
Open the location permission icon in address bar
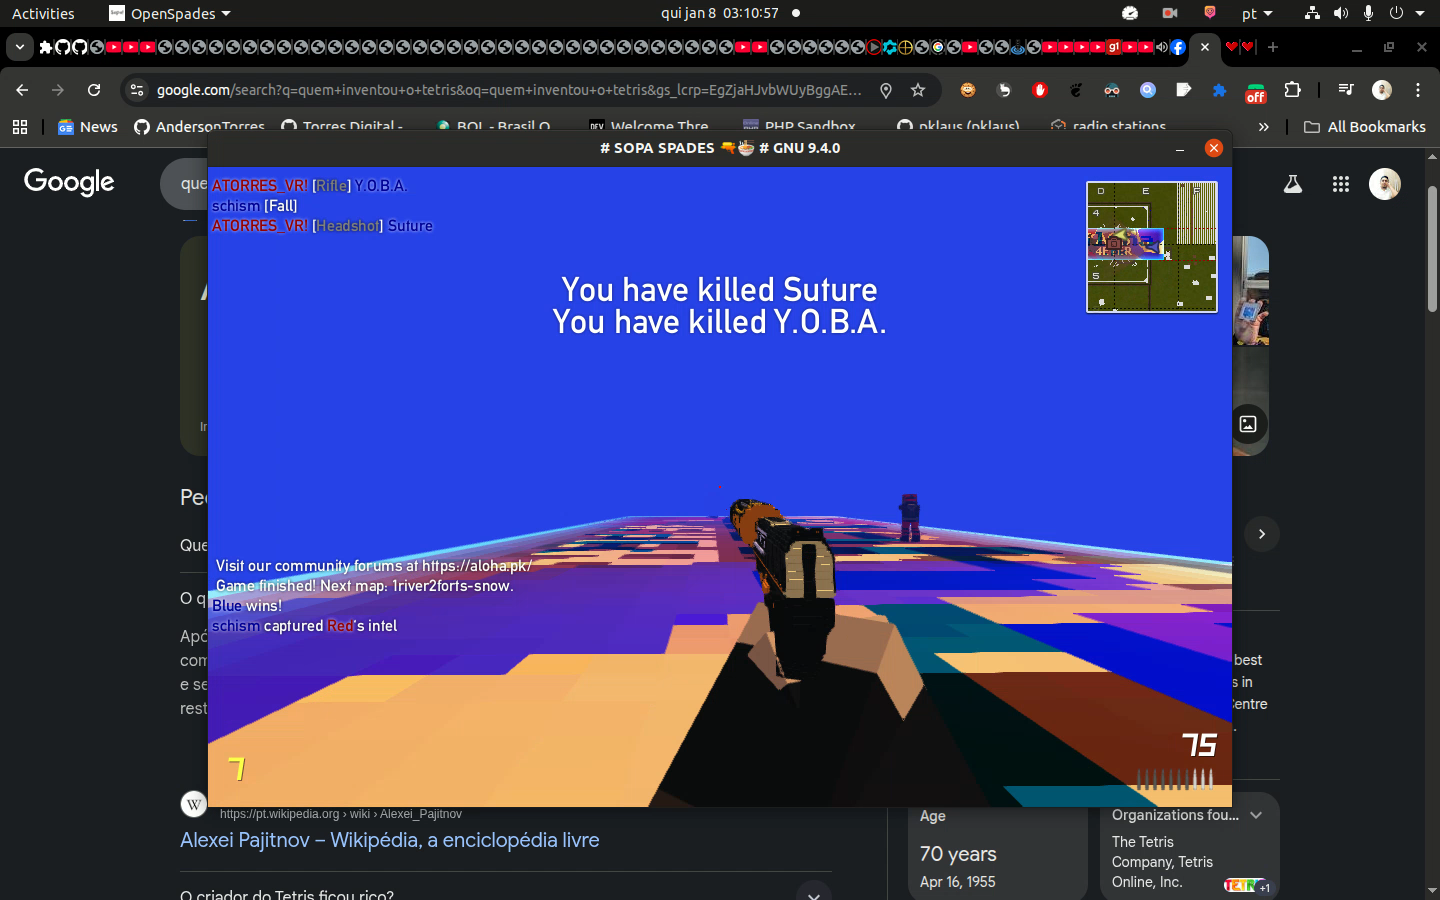tap(886, 90)
